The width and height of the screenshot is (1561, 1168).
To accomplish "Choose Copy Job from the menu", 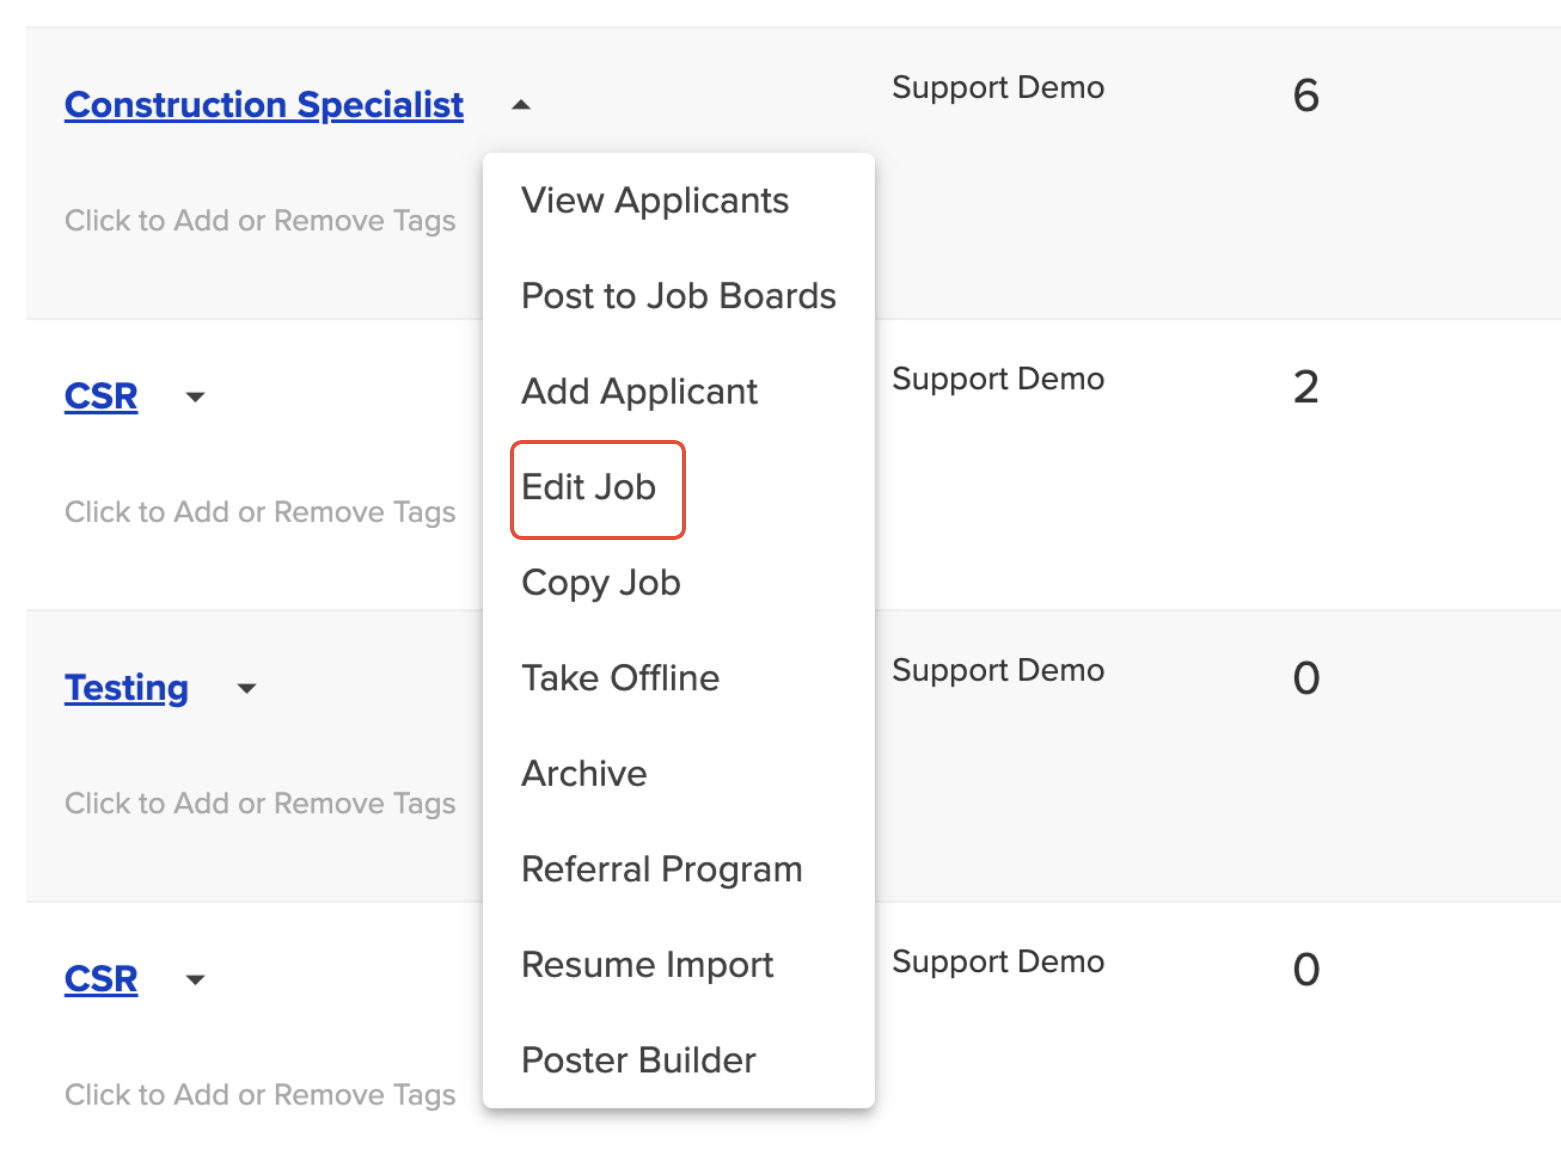I will (601, 583).
